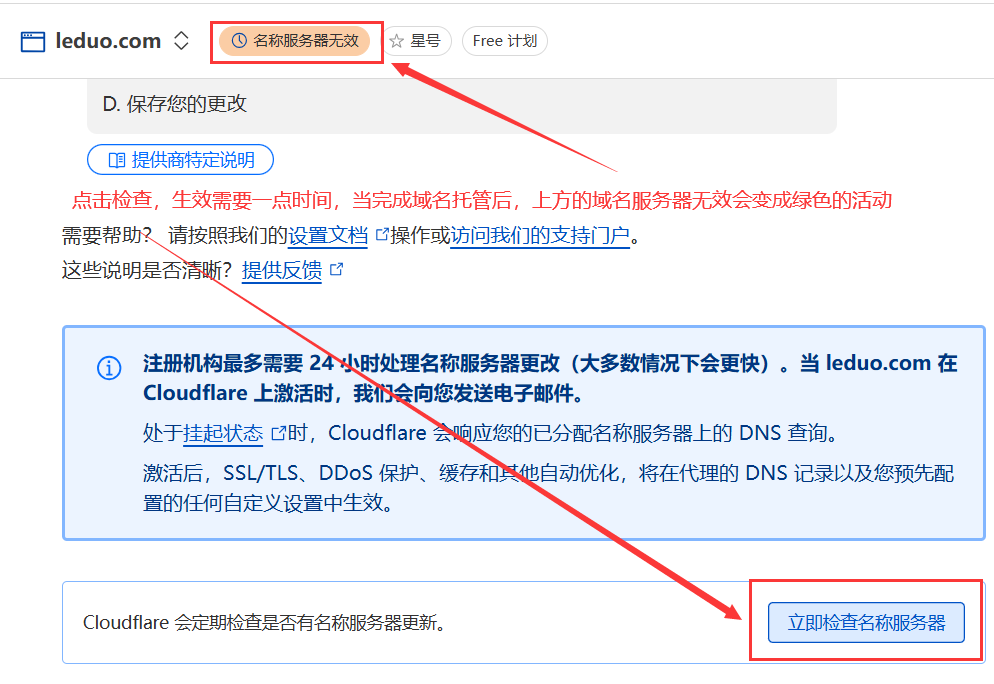Click the star icon in 星号 button

397,41
